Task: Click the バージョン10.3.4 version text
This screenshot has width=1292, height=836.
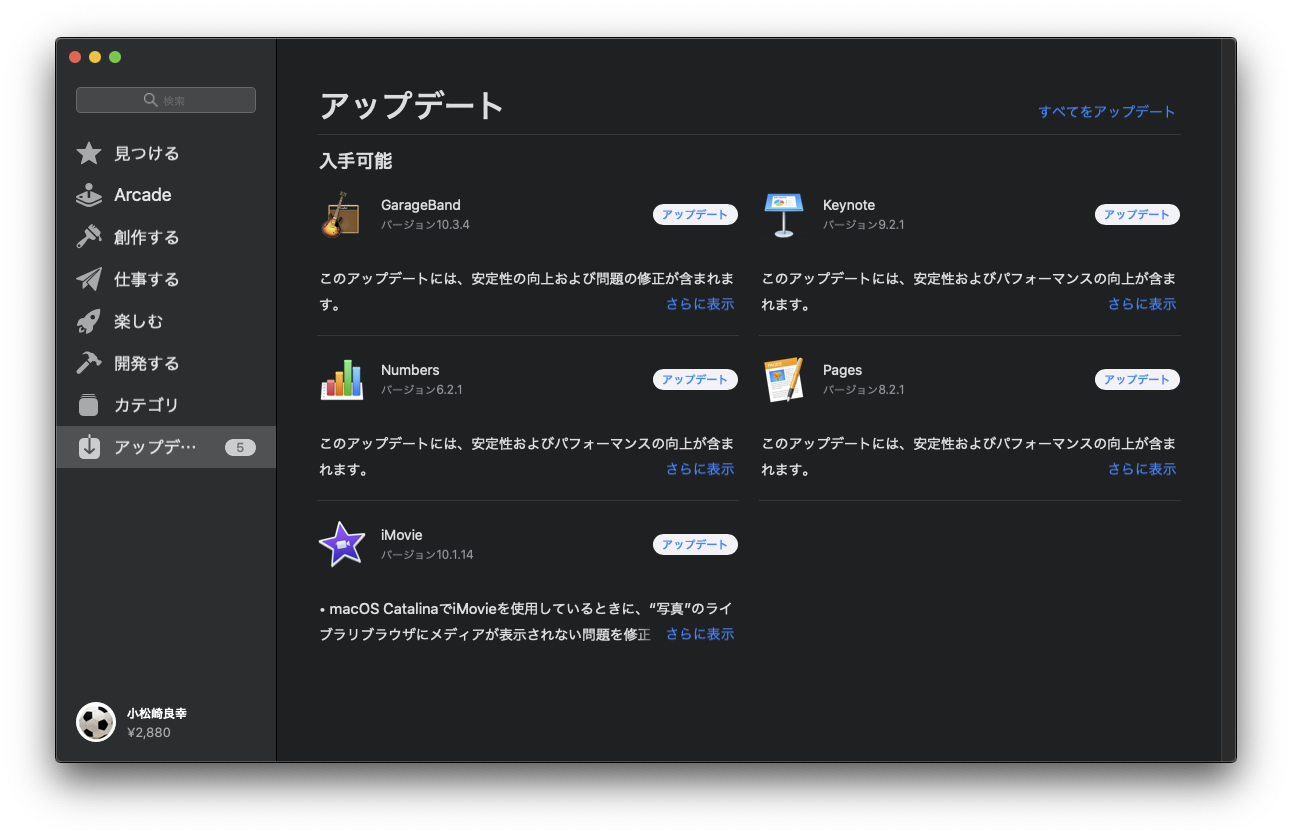Action: 425,225
